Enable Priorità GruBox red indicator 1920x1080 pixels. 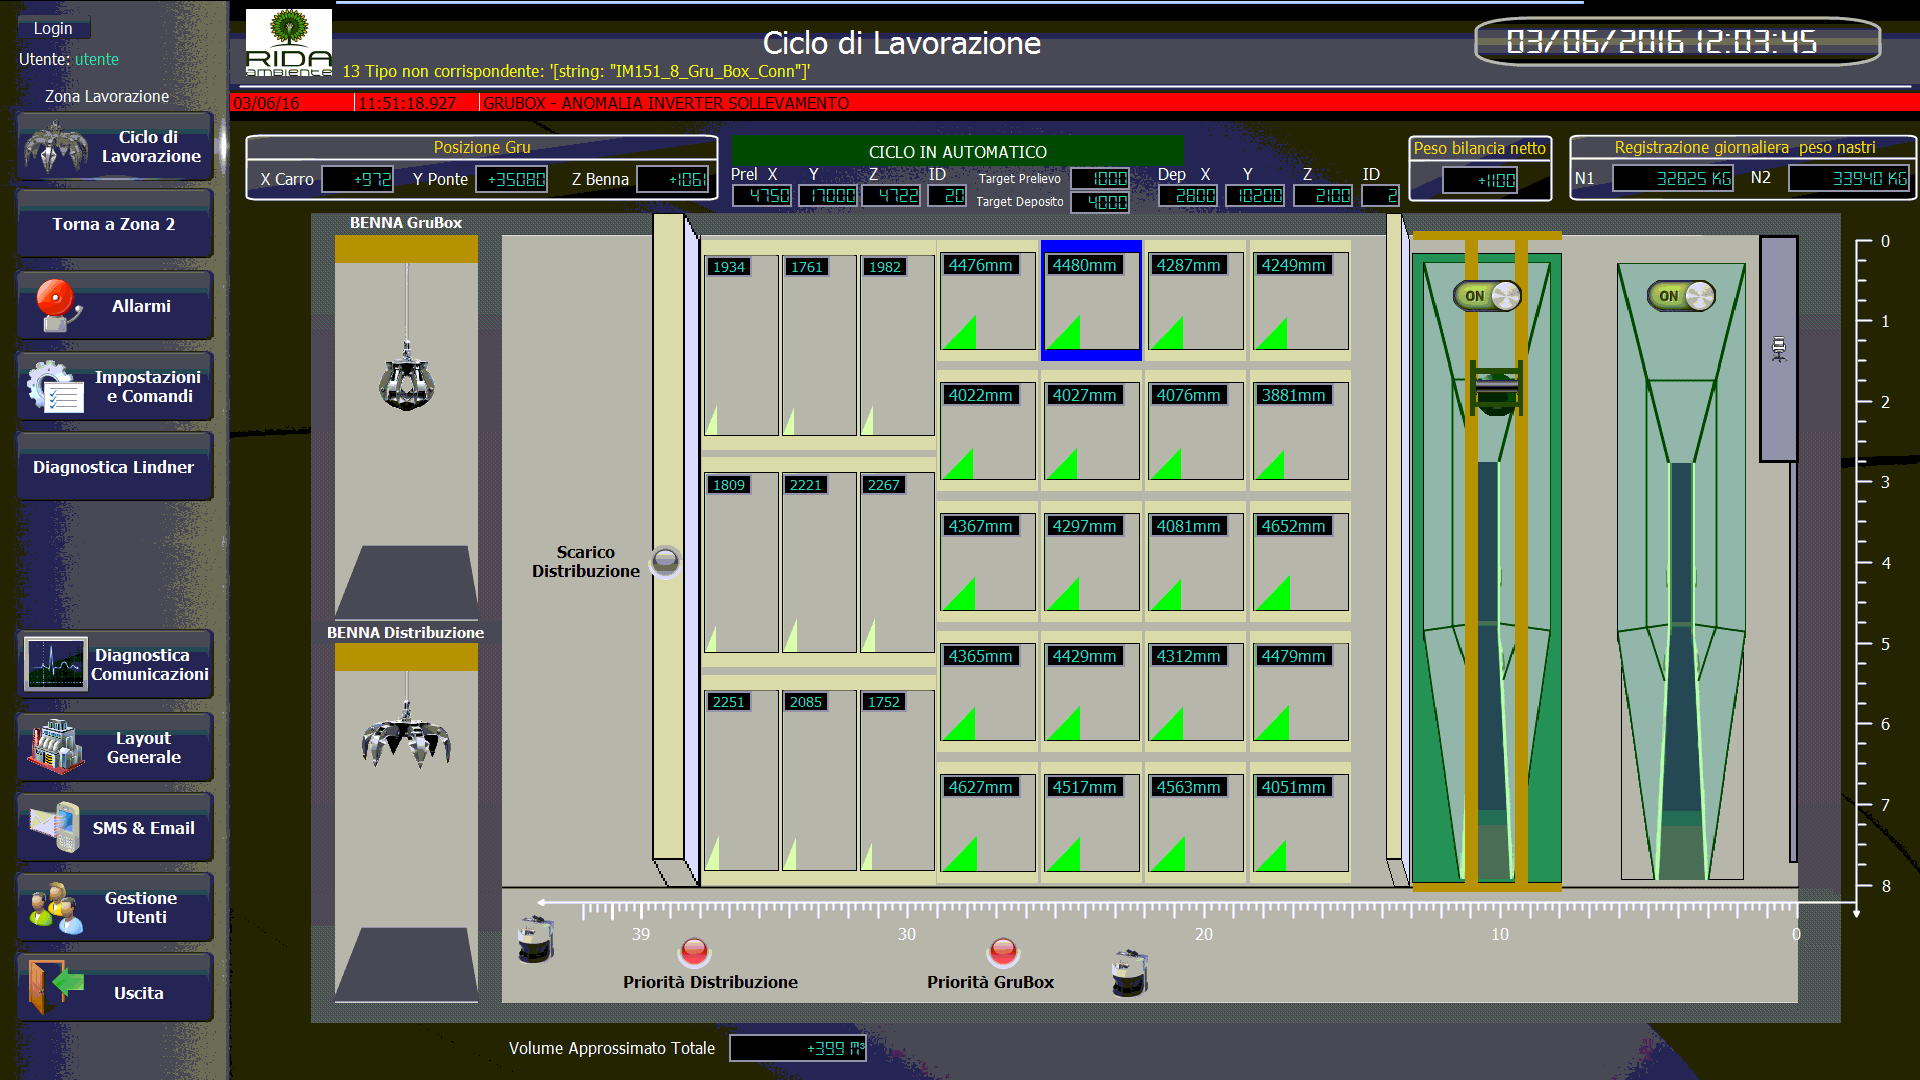pos(1003,950)
